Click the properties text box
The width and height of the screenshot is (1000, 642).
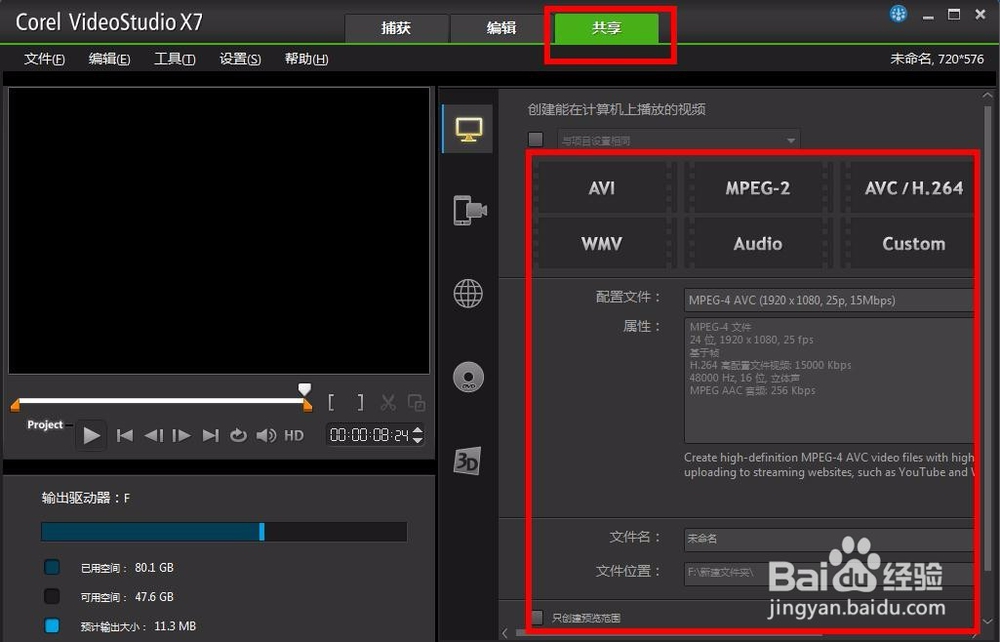coord(828,380)
